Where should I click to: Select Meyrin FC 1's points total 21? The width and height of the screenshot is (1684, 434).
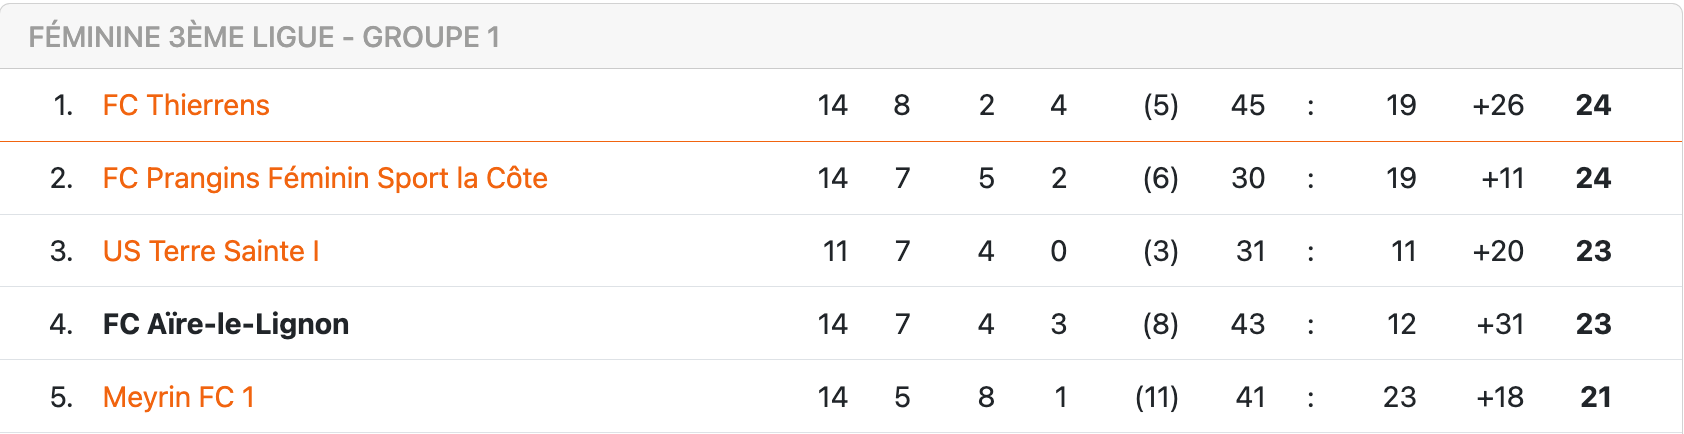[x=1595, y=397]
